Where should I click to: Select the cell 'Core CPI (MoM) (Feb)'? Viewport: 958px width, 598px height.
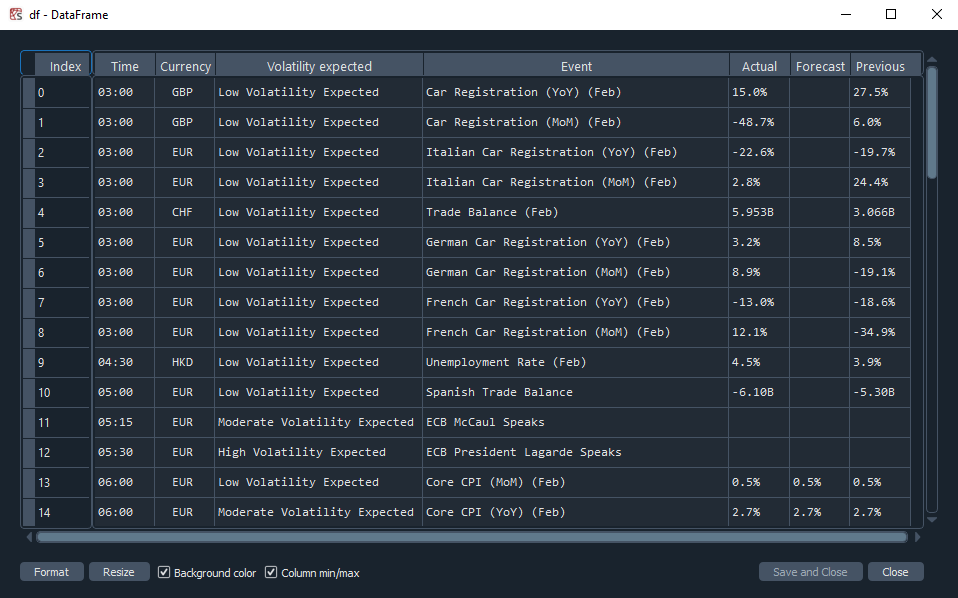576,482
